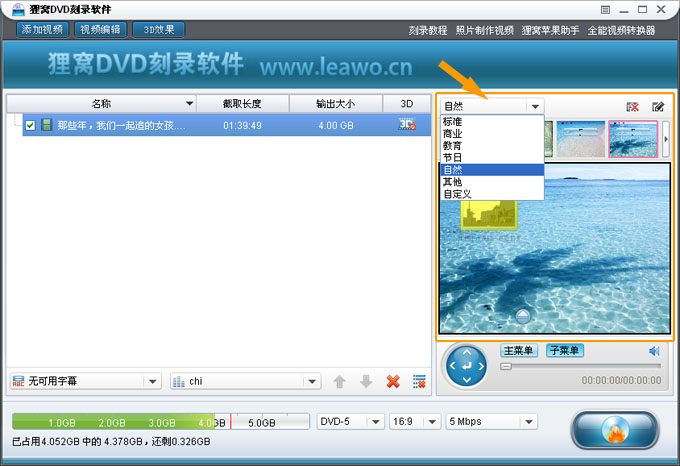Click the 添加视频 (add video) button

(x=42, y=29)
